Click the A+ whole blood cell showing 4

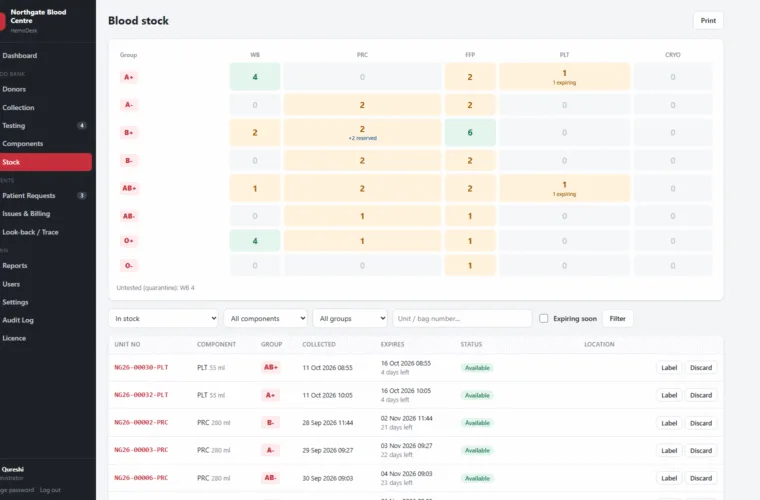(255, 77)
